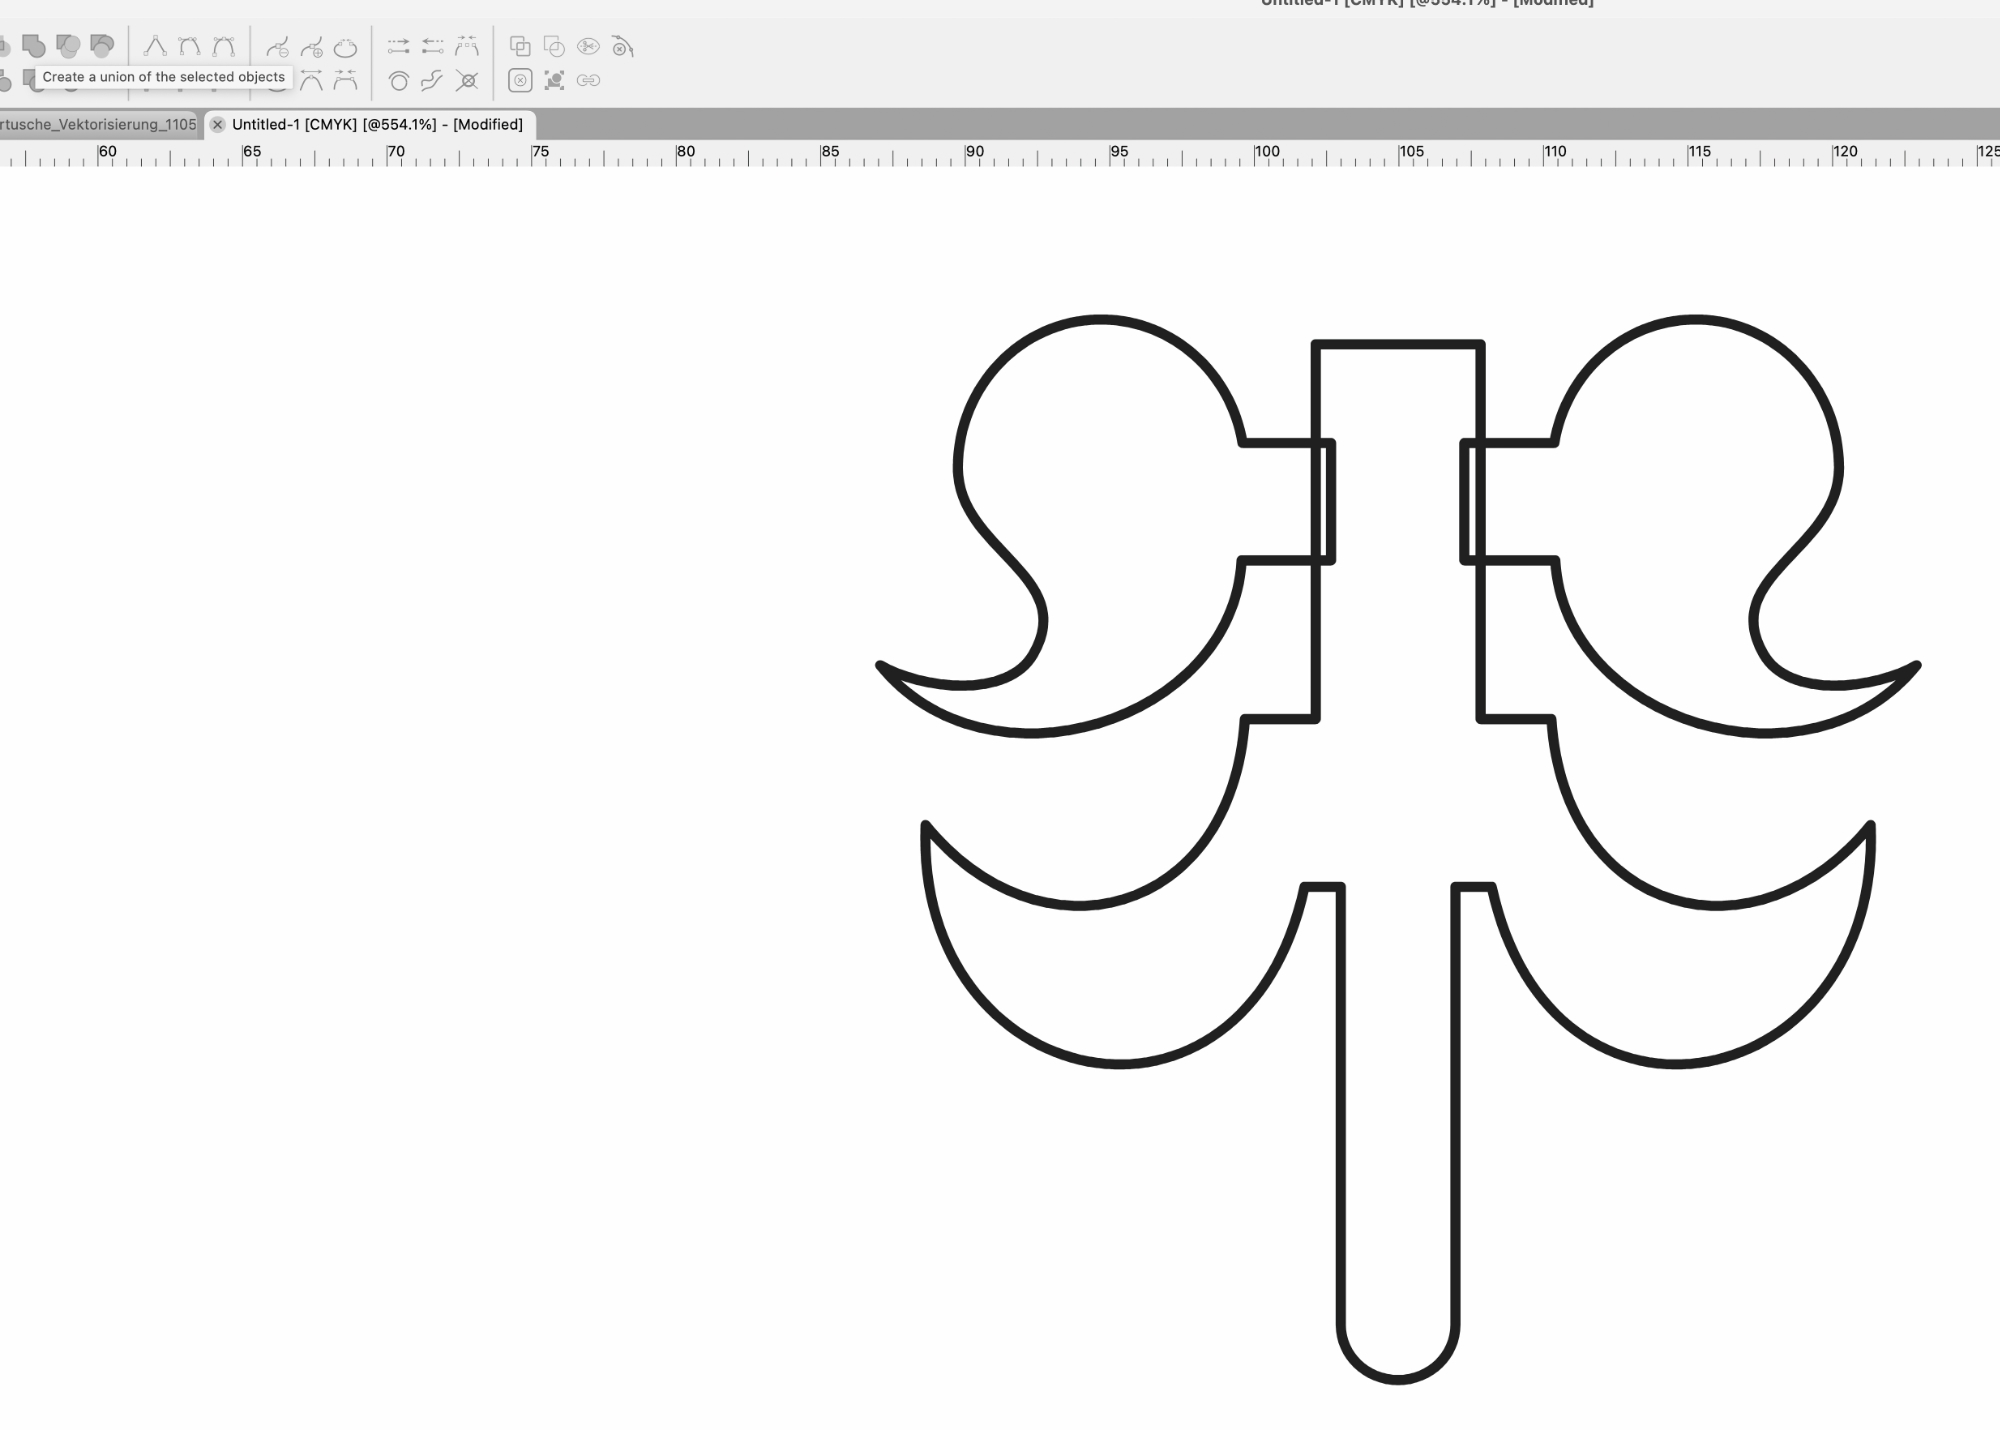
Task: Convert node to symmetric point icon
Action: (223, 46)
